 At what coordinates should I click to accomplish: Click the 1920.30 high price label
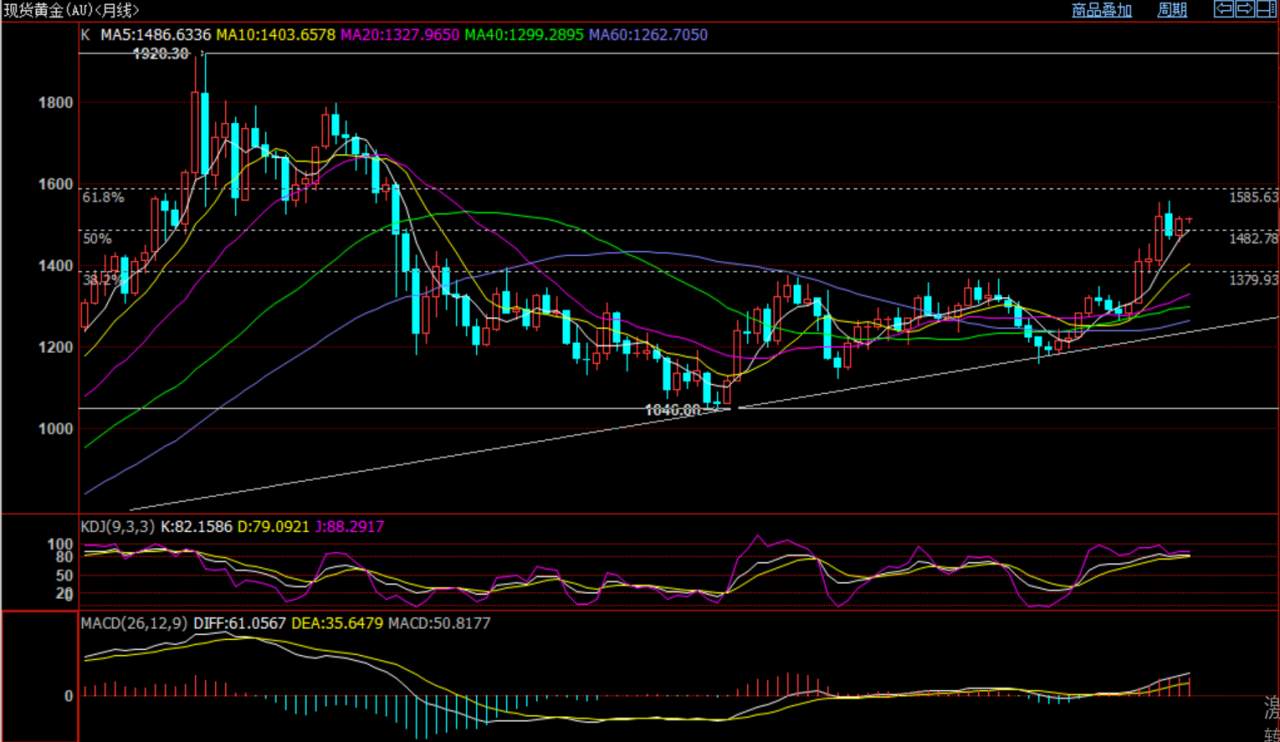(x=161, y=54)
